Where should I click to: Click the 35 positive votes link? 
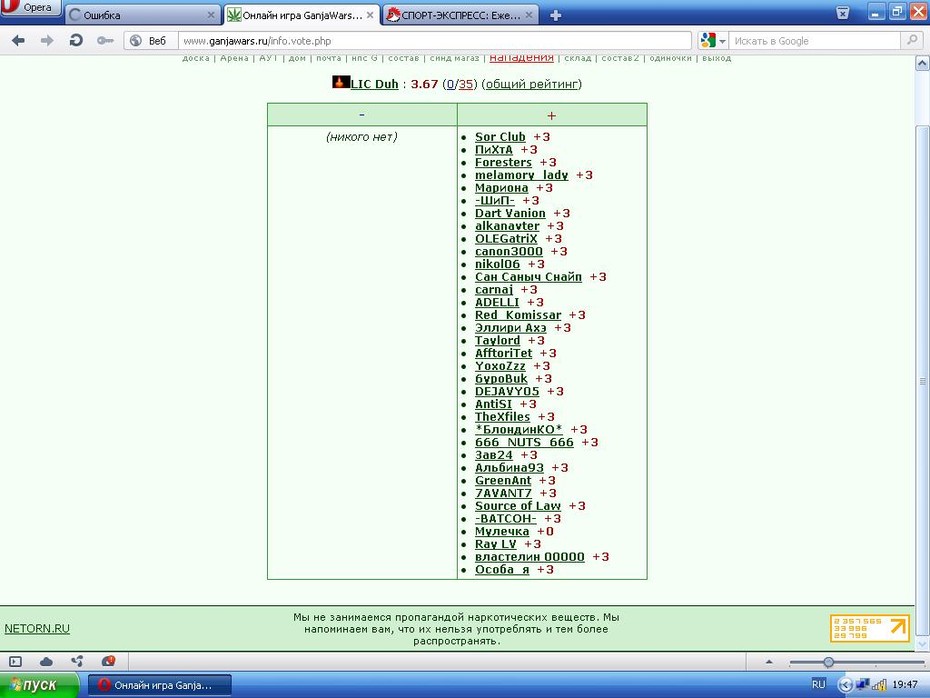pyautogui.click(x=466, y=84)
